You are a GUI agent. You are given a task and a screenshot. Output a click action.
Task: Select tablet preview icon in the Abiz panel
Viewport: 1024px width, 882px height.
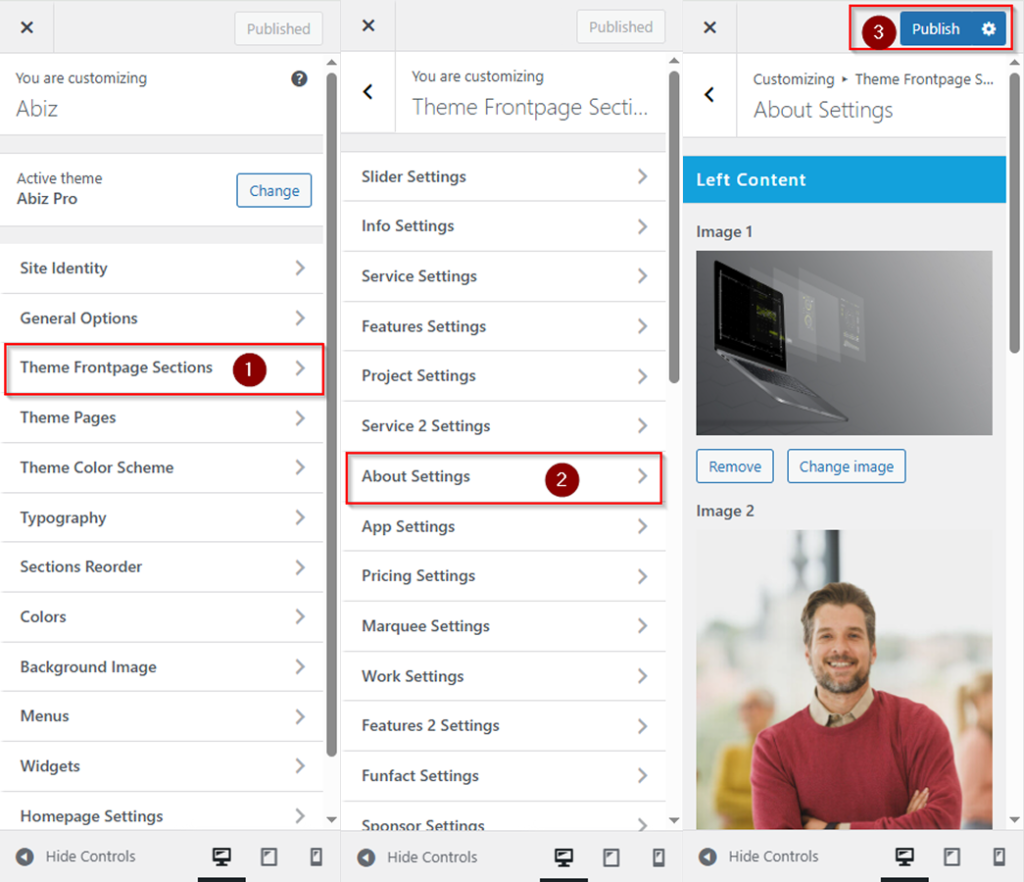click(269, 857)
